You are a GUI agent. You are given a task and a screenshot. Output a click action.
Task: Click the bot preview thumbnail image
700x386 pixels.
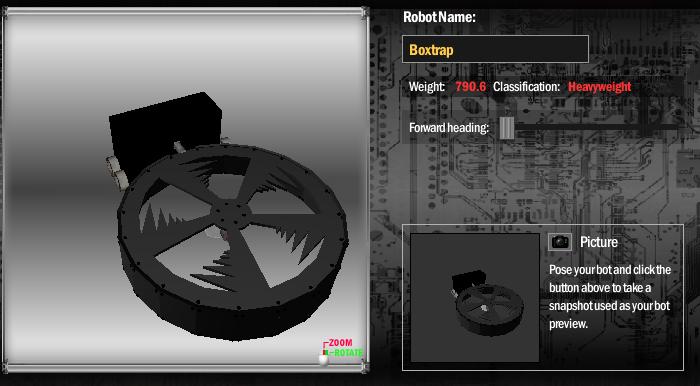coord(475,297)
